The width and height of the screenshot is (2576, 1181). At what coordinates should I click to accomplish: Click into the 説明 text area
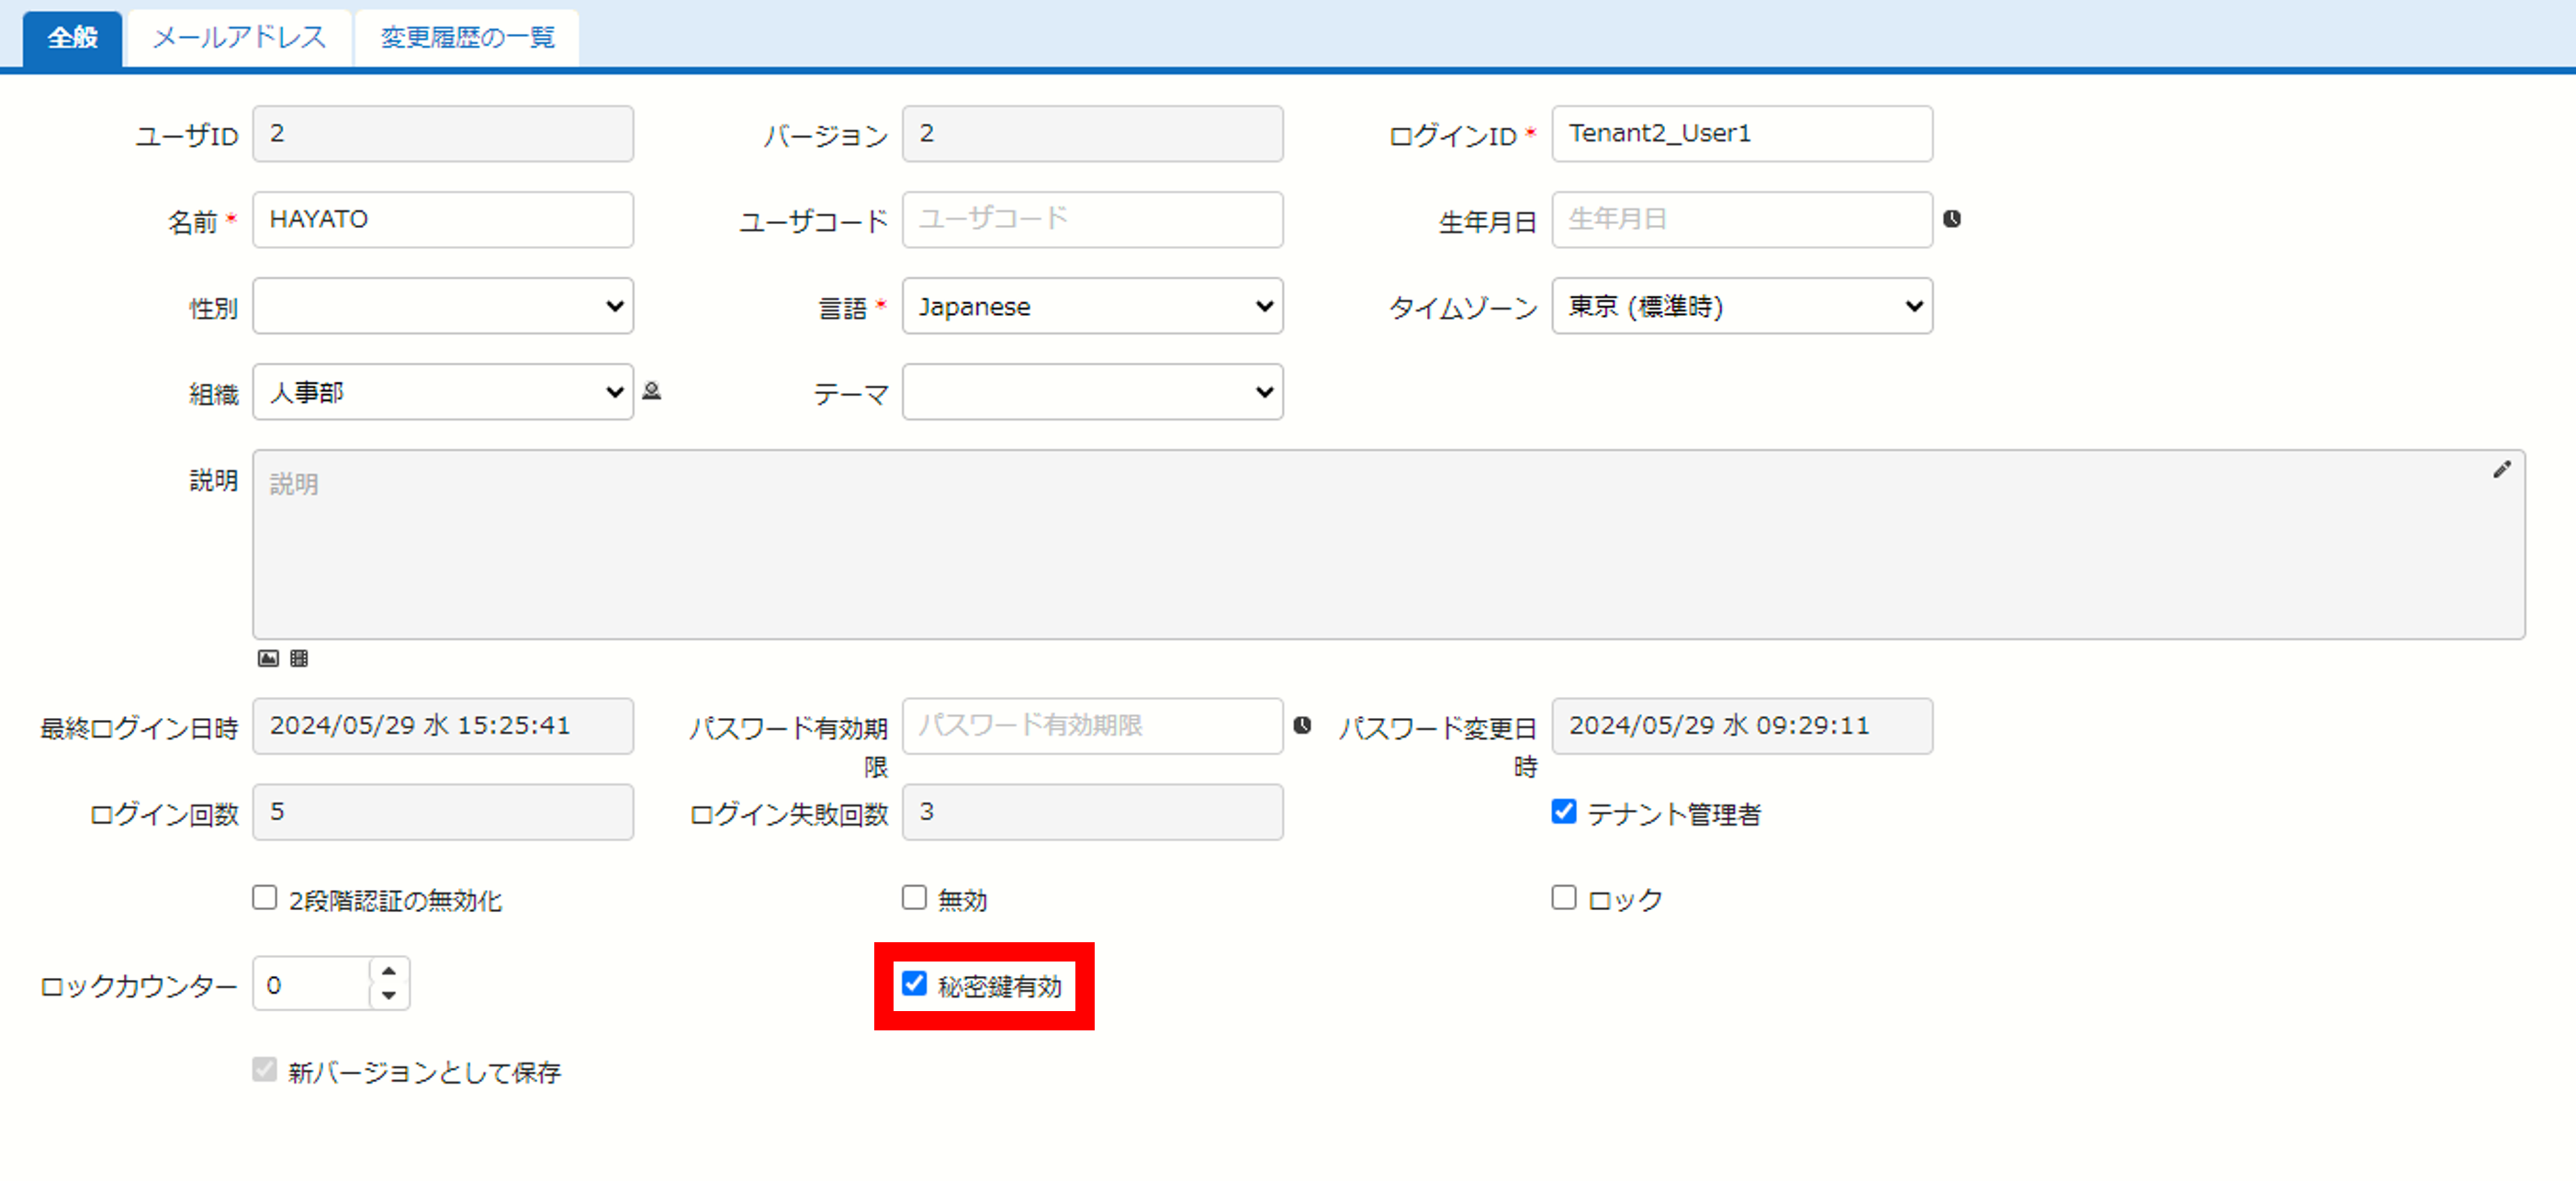point(1388,545)
